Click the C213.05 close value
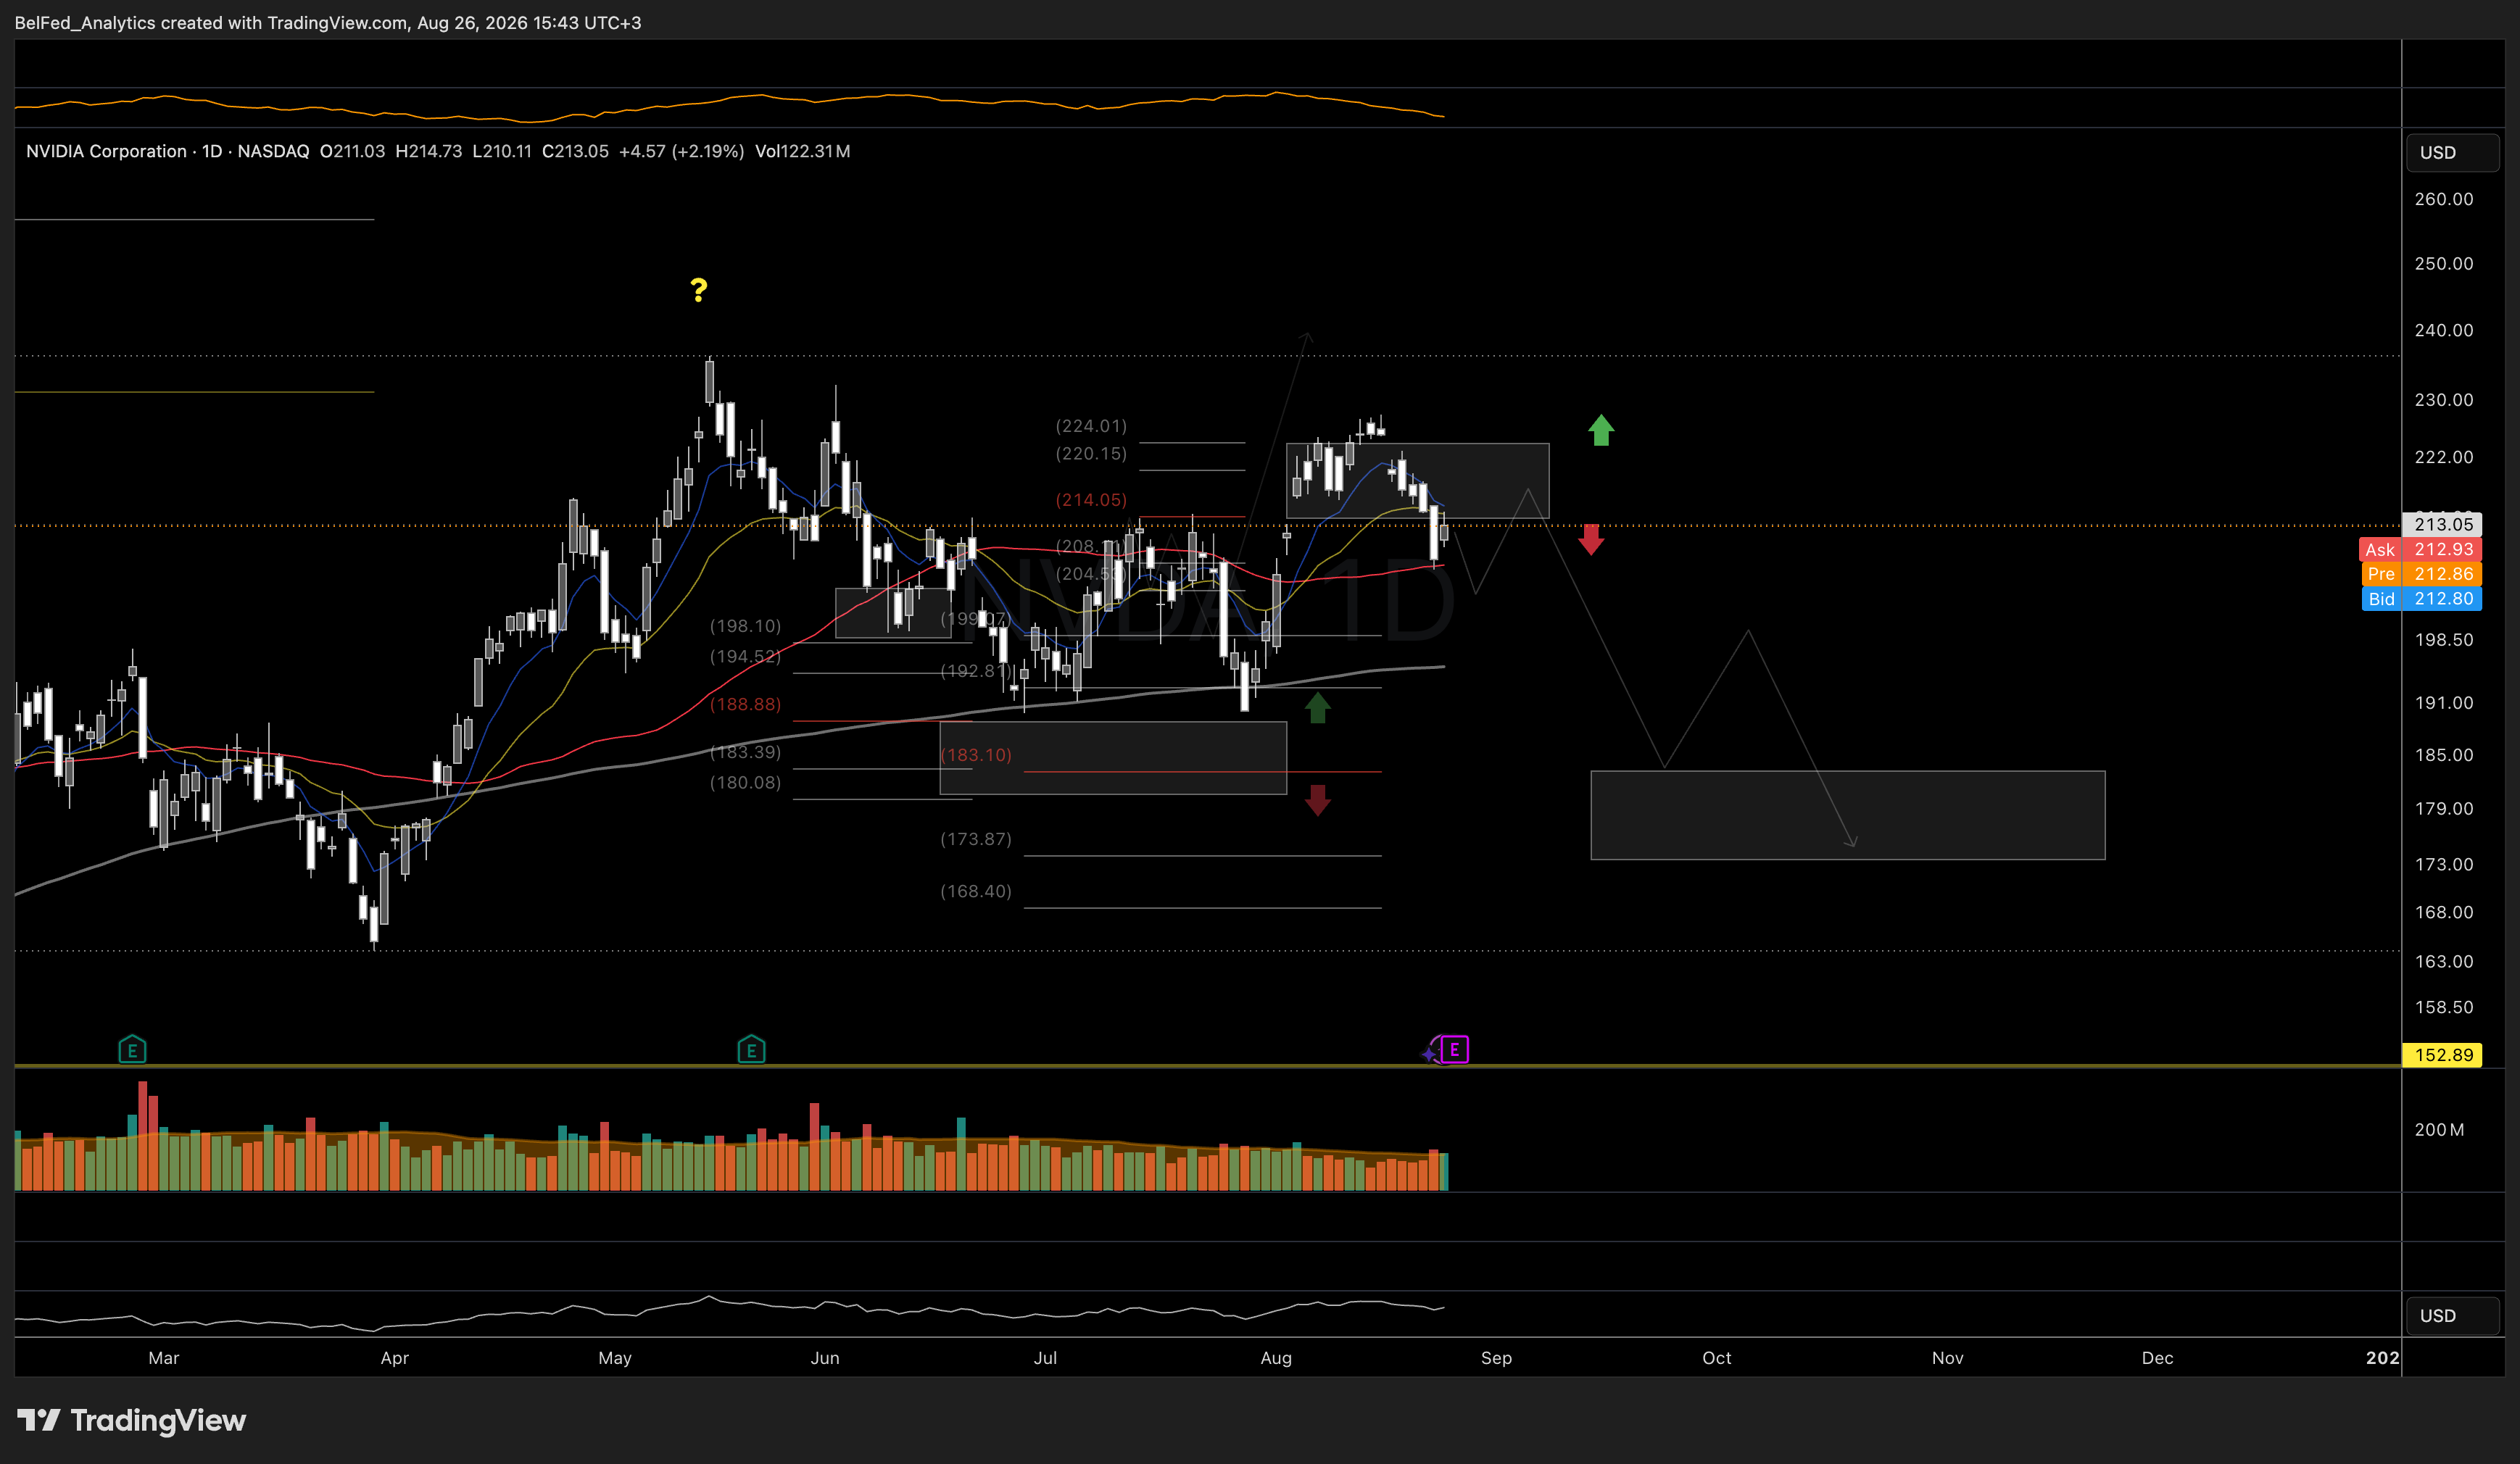2520x1464 pixels. click(x=575, y=151)
